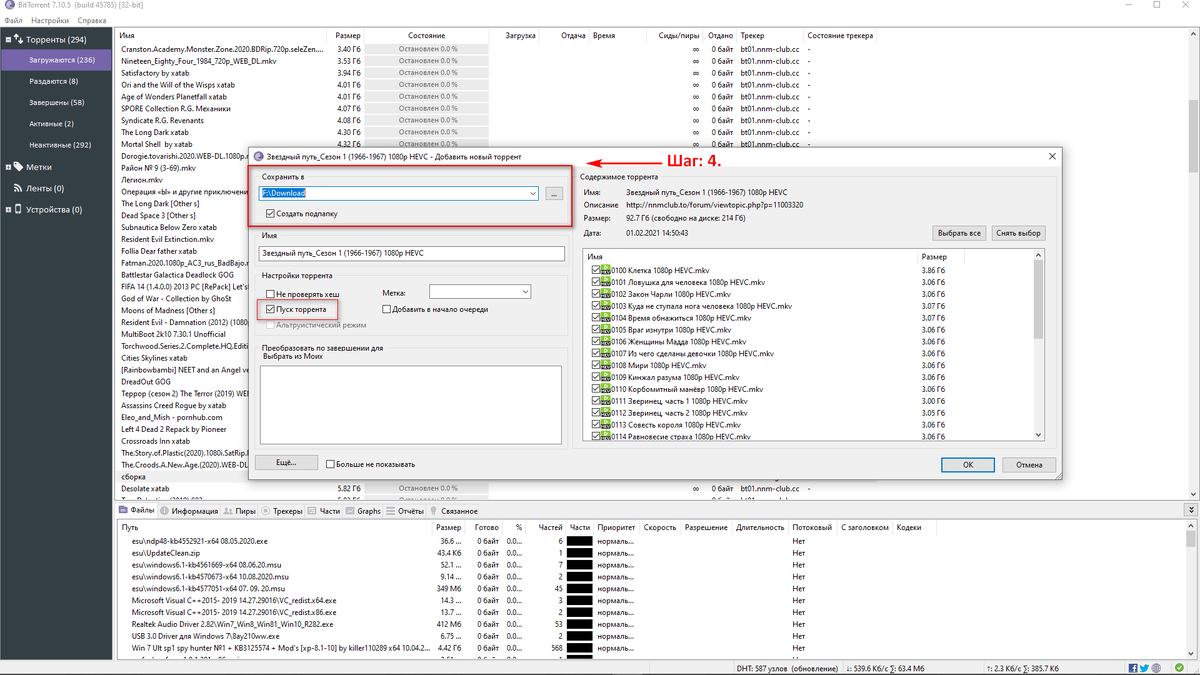
Task: Open the save path dropdown arrow
Action: (534, 193)
